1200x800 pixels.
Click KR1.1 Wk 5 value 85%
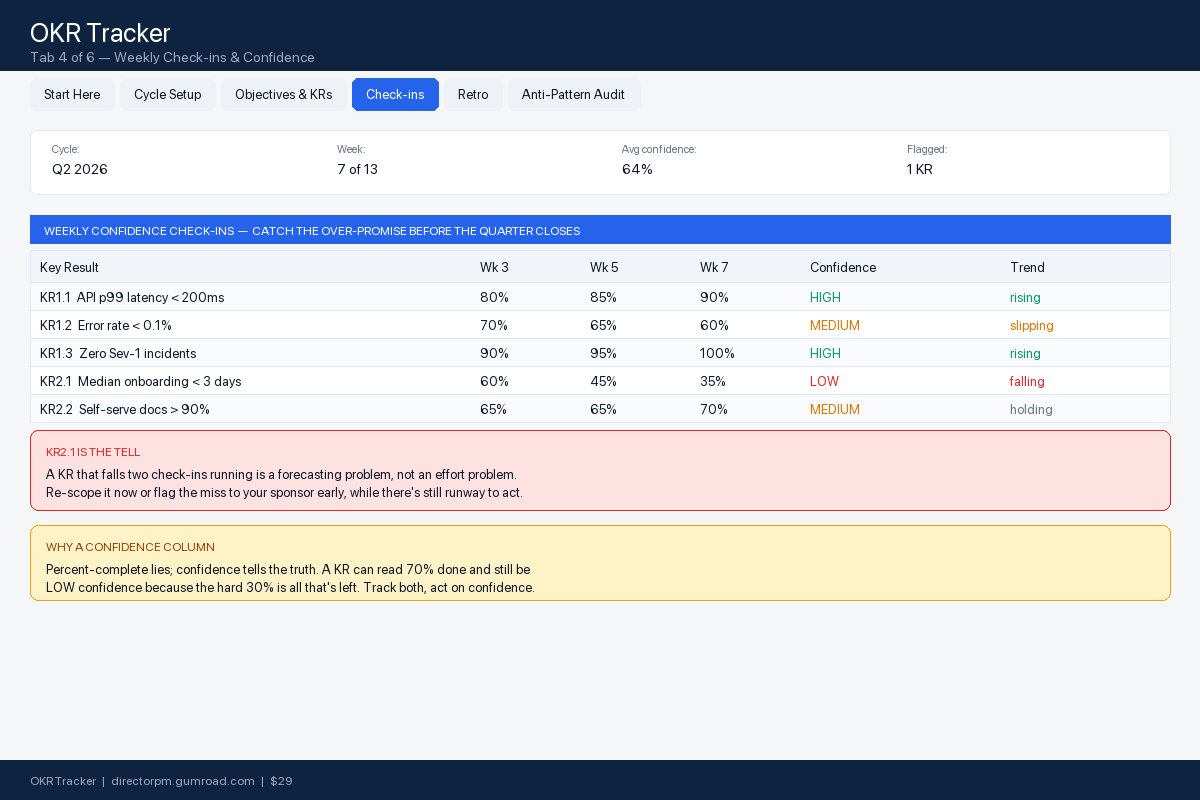[x=604, y=297]
